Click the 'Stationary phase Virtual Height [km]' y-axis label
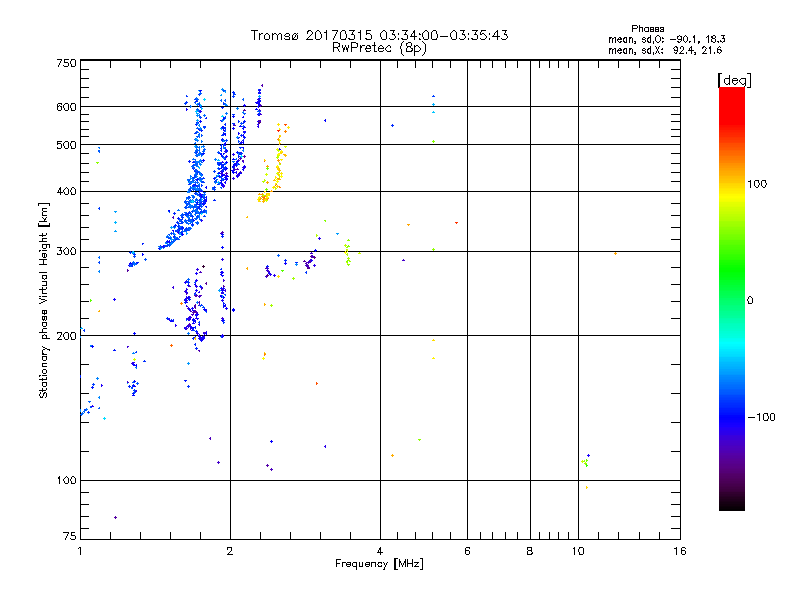The image size is (800, 600). [x=43, y=300]
